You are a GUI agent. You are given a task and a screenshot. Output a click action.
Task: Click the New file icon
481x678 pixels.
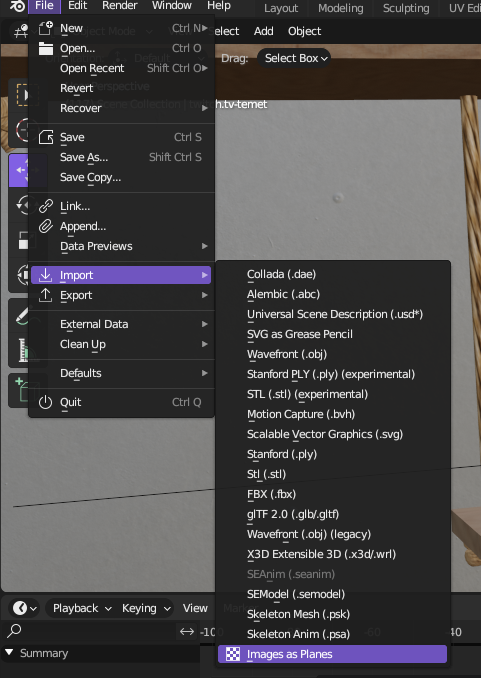pos(45,28)
